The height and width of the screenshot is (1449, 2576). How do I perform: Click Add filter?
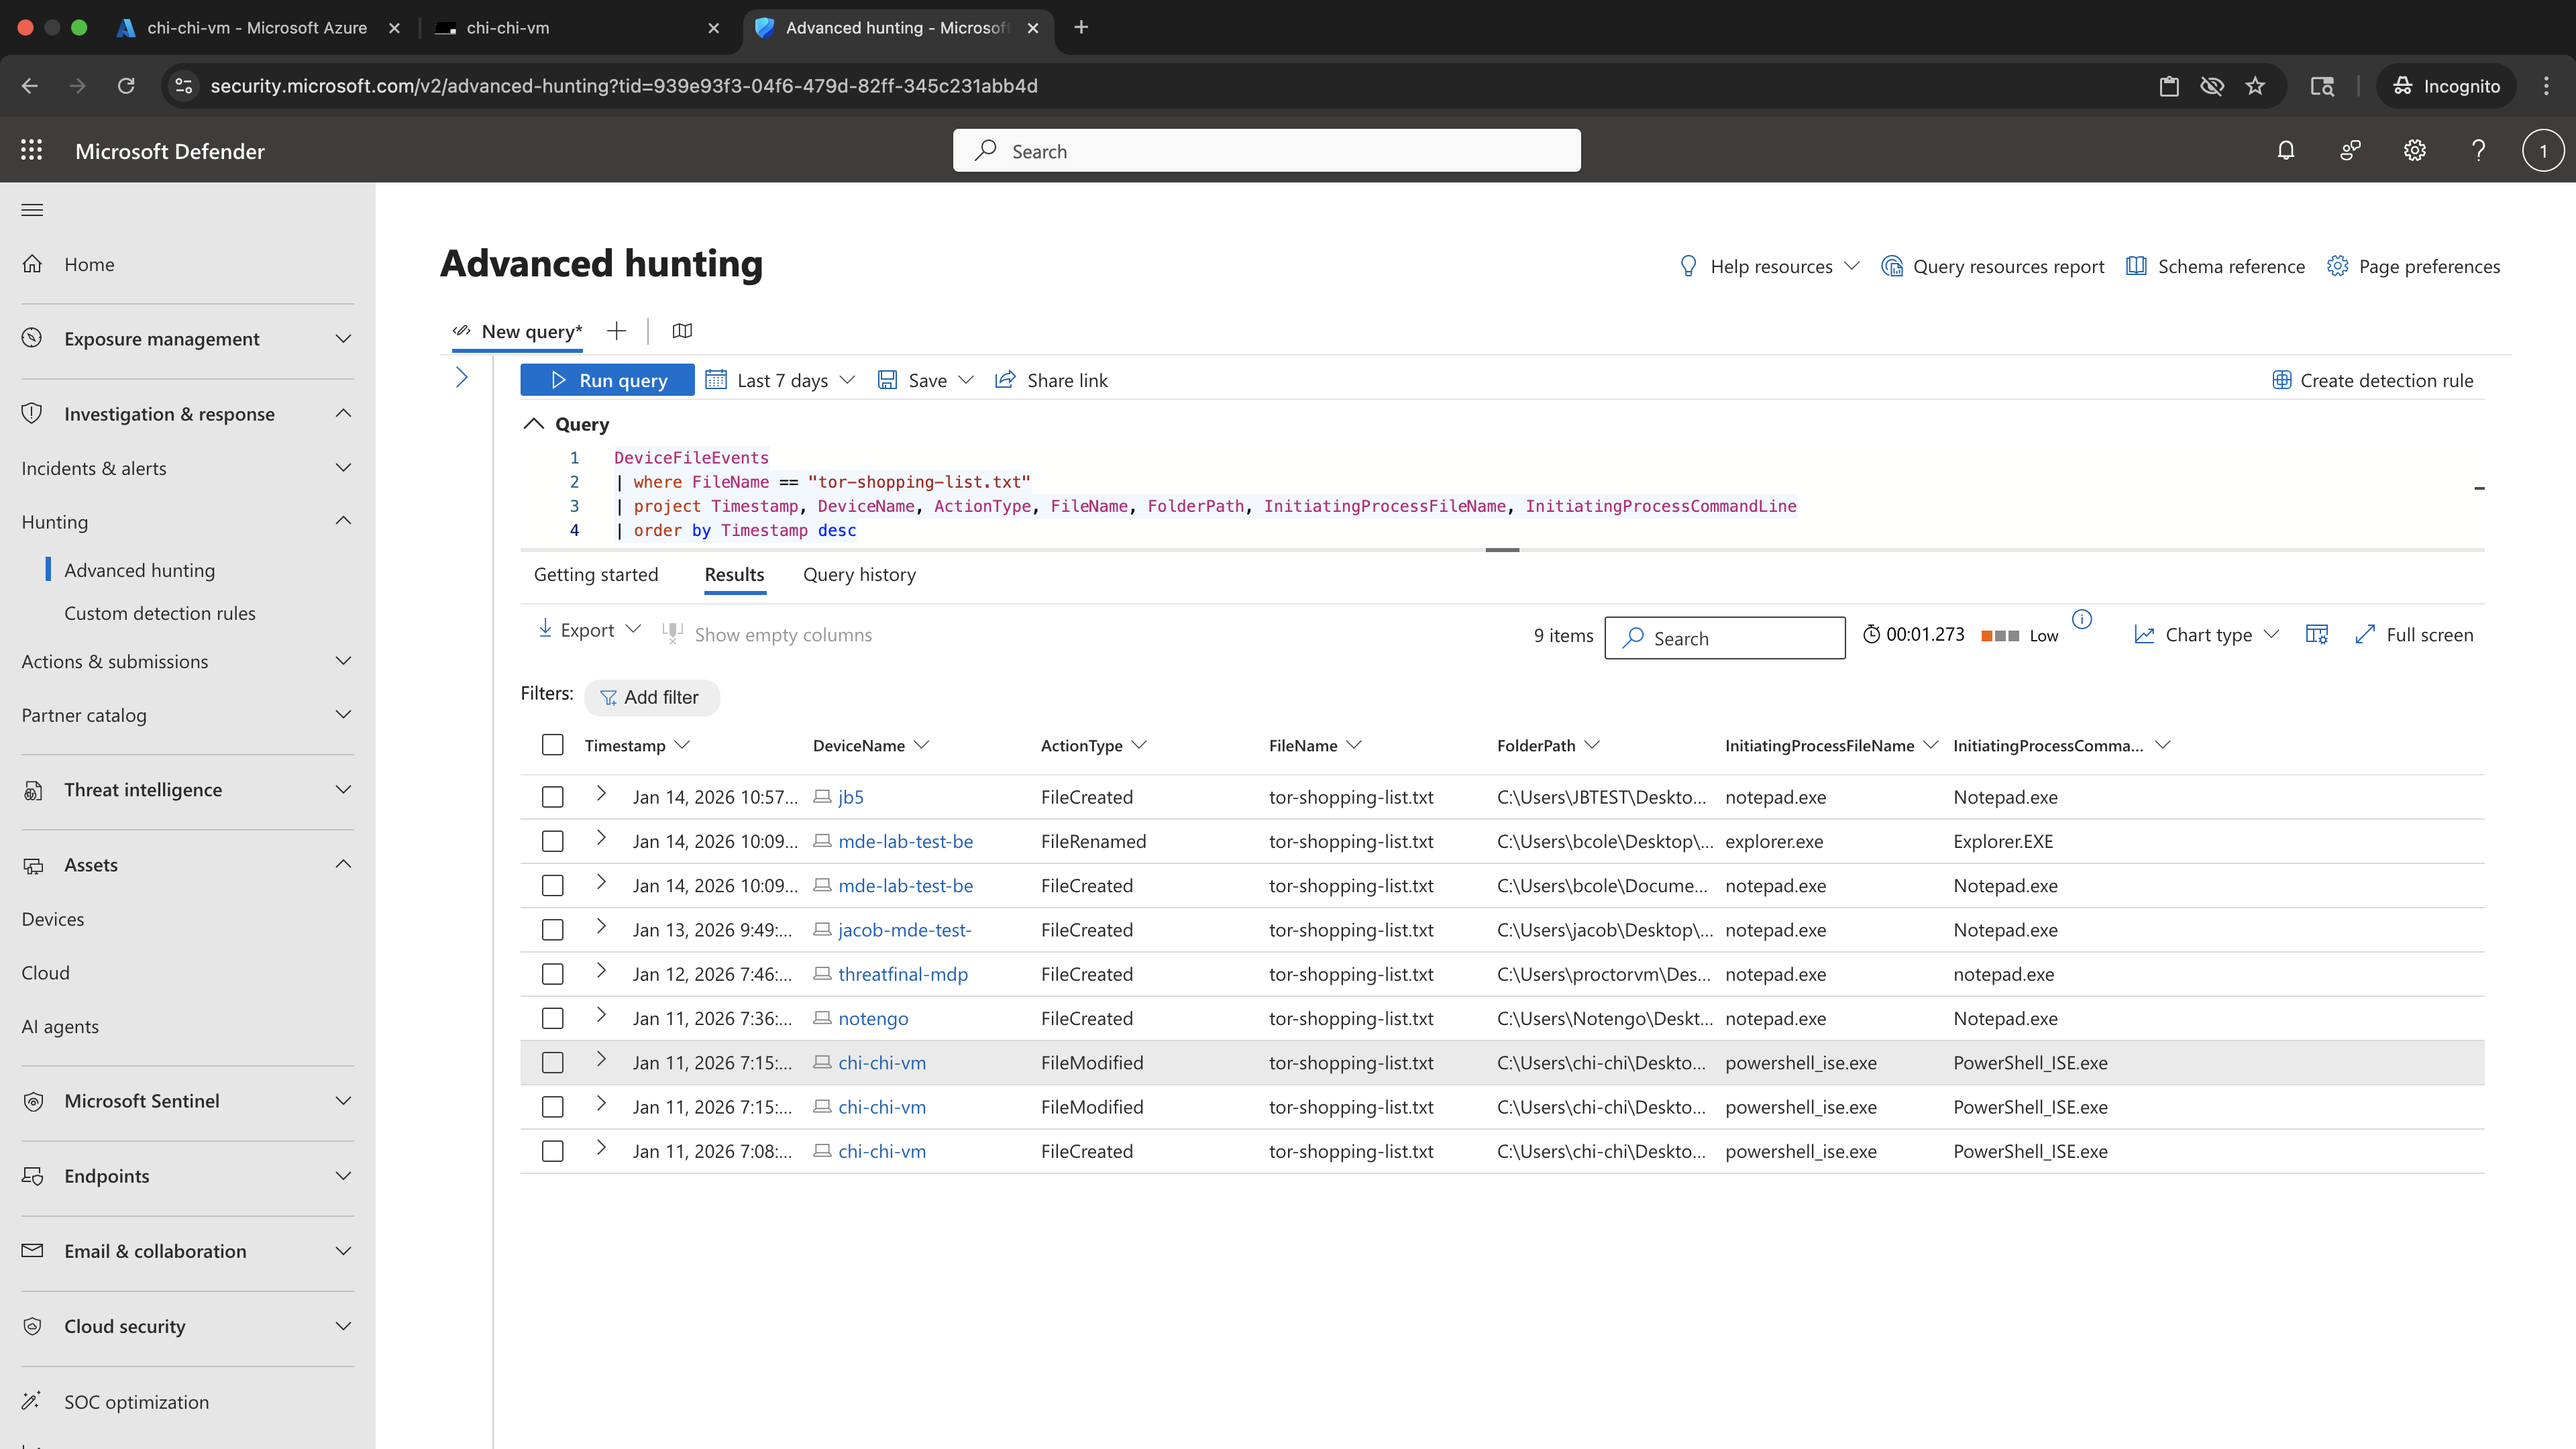click(x=651, y=697)
